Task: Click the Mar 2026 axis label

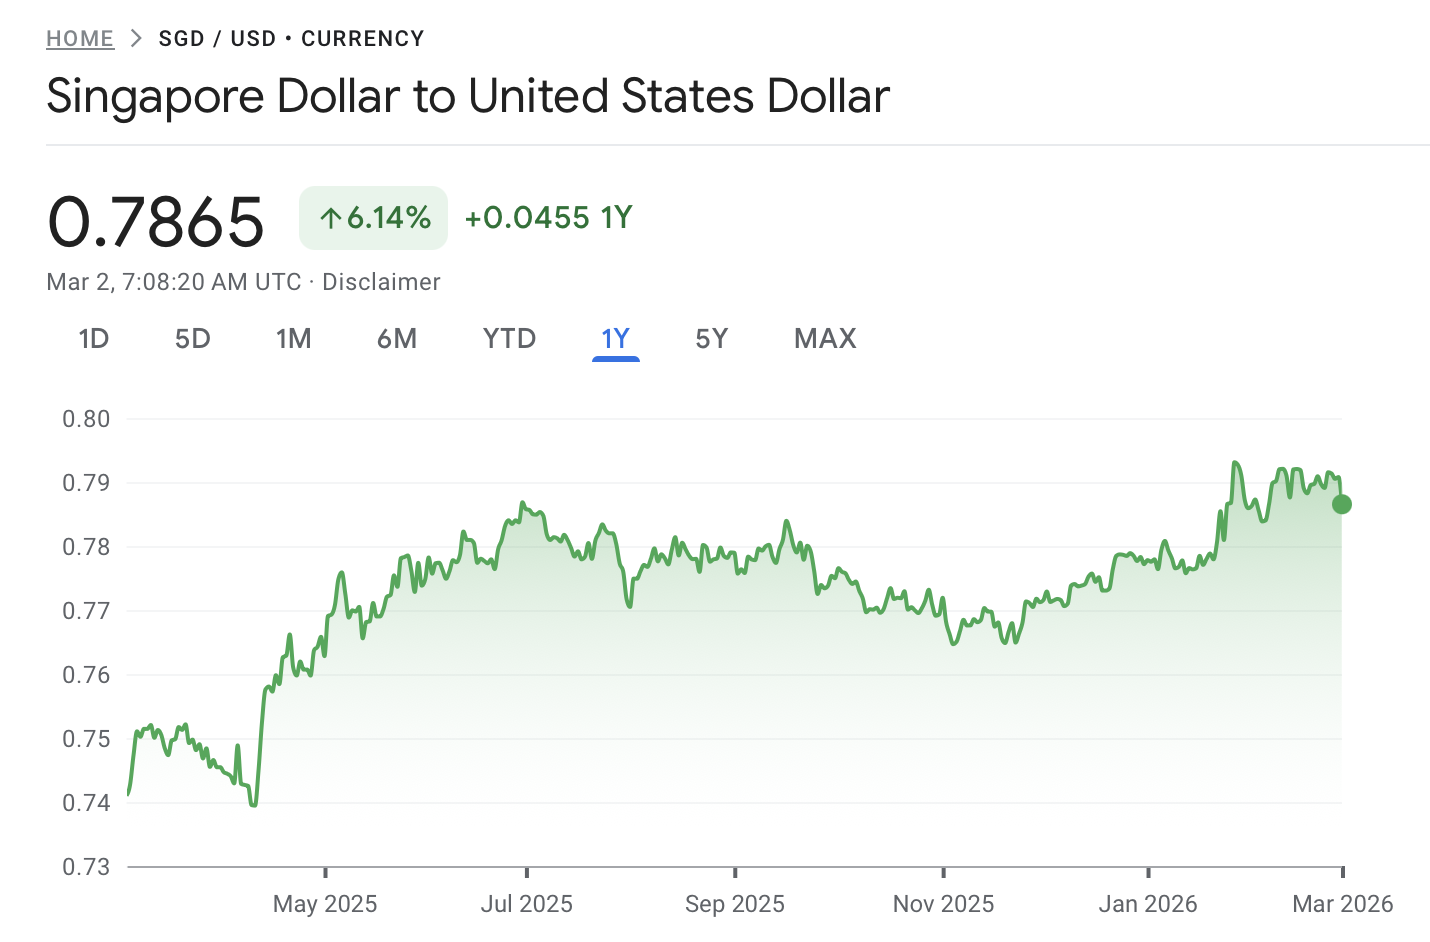Action: (1342, 903)
